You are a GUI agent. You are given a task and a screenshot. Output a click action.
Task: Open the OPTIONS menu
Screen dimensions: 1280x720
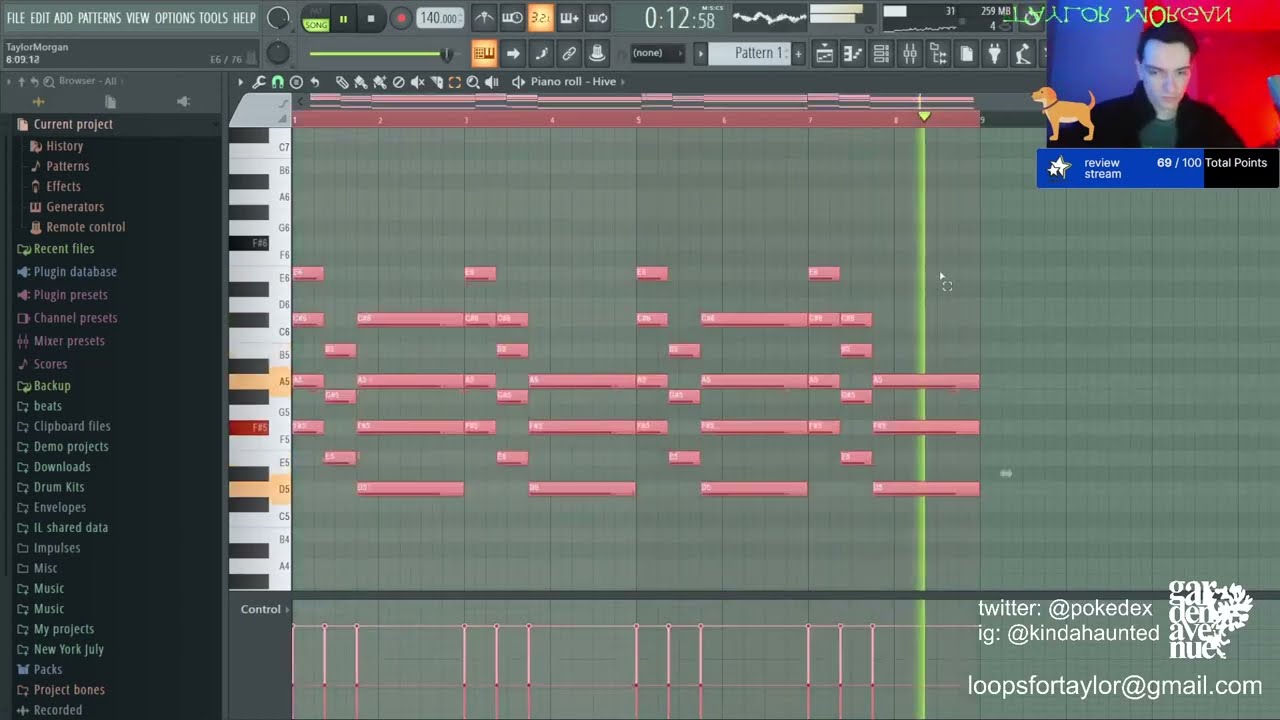tap(174, 18)
